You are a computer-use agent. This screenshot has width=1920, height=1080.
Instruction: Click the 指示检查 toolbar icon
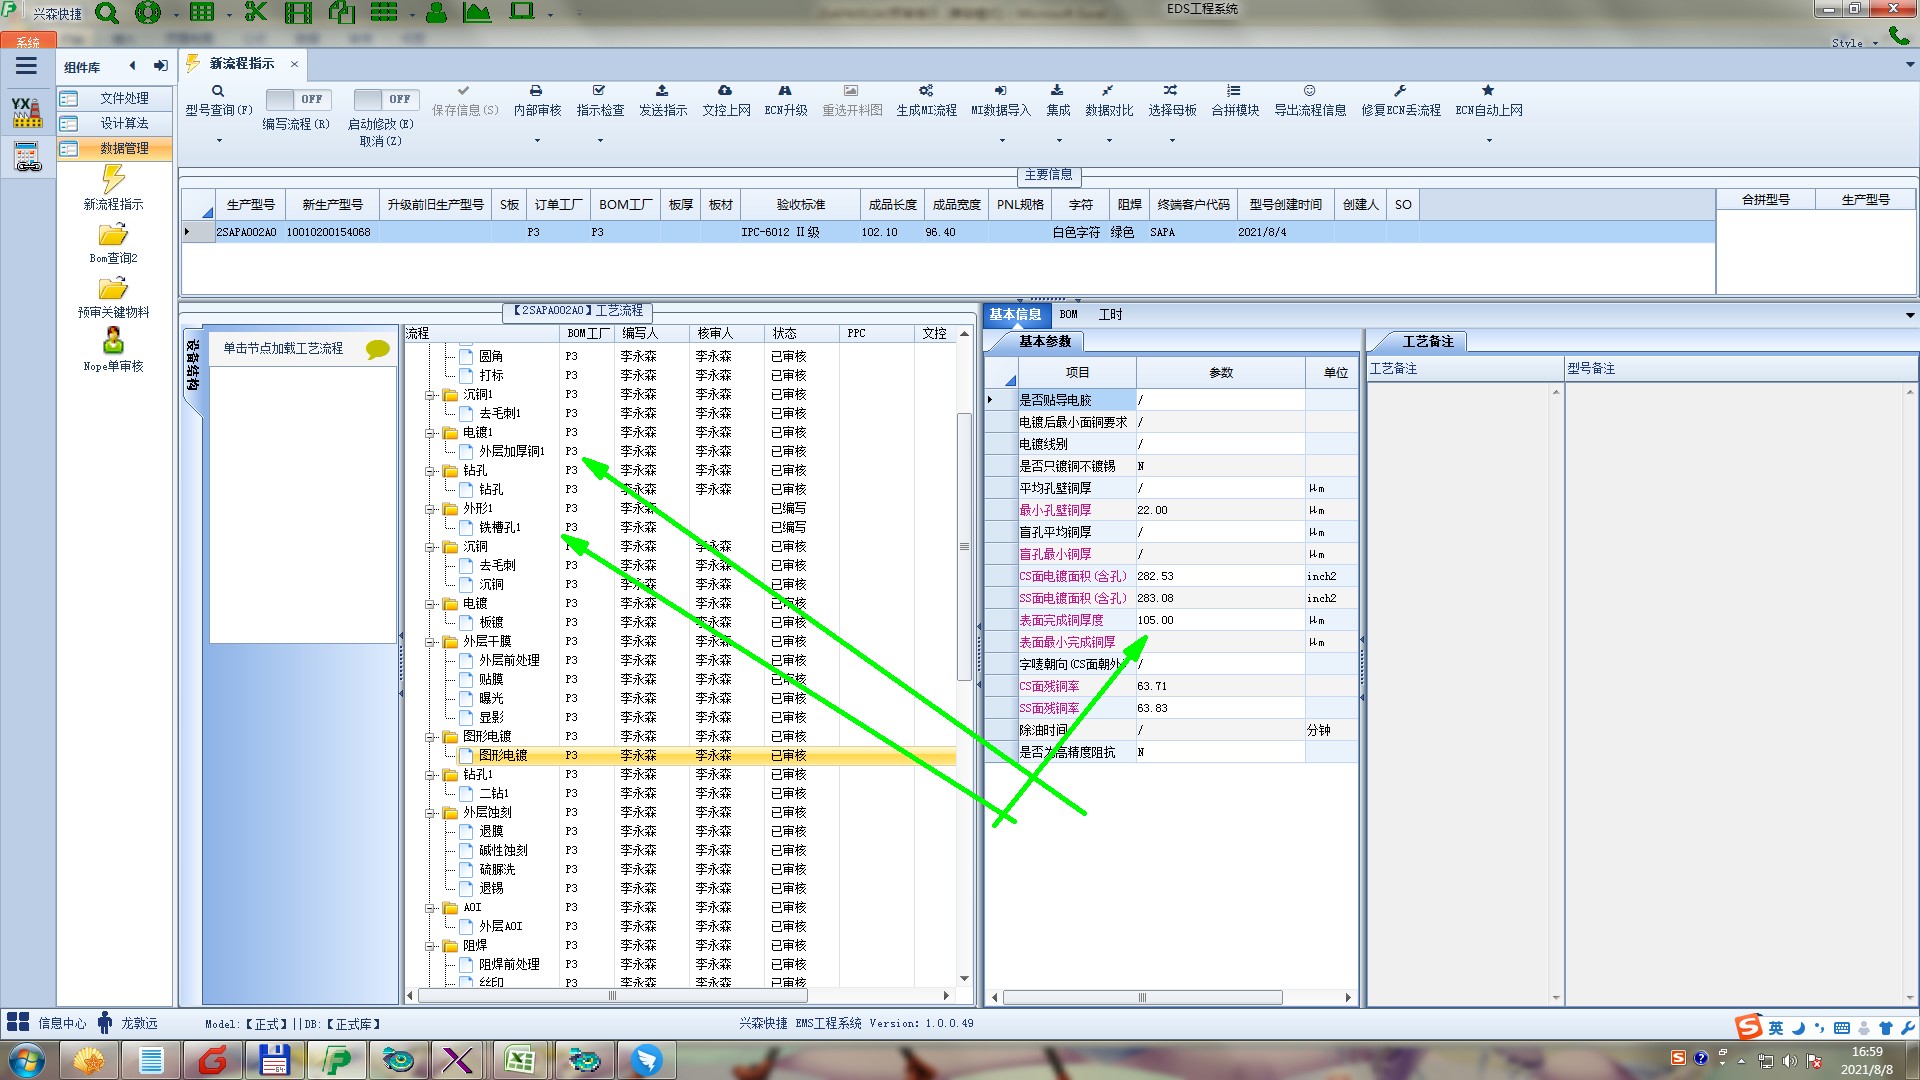coord(599,91)
